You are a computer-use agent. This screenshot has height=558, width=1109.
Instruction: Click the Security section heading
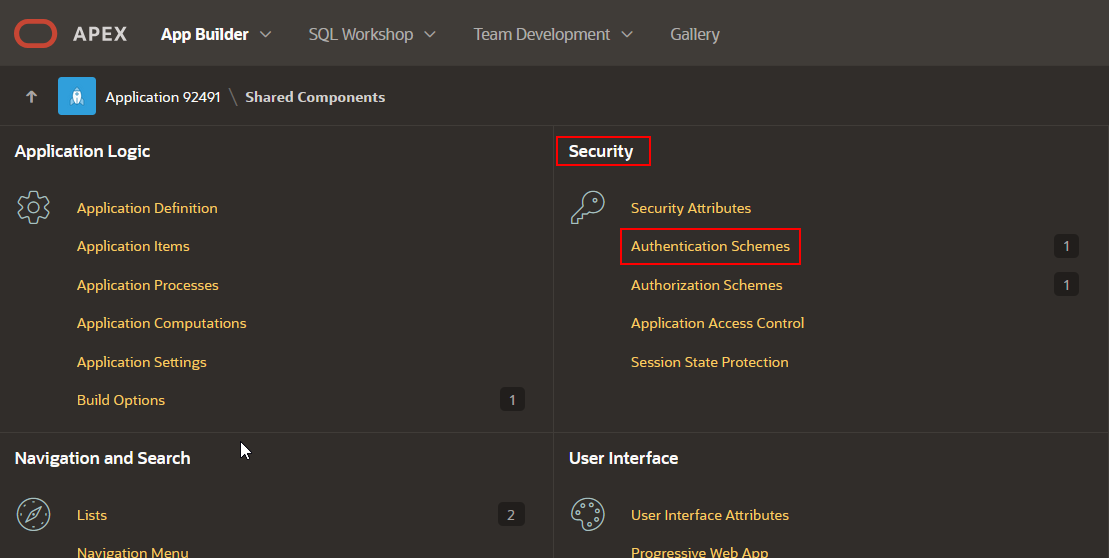tap(600, 151)
